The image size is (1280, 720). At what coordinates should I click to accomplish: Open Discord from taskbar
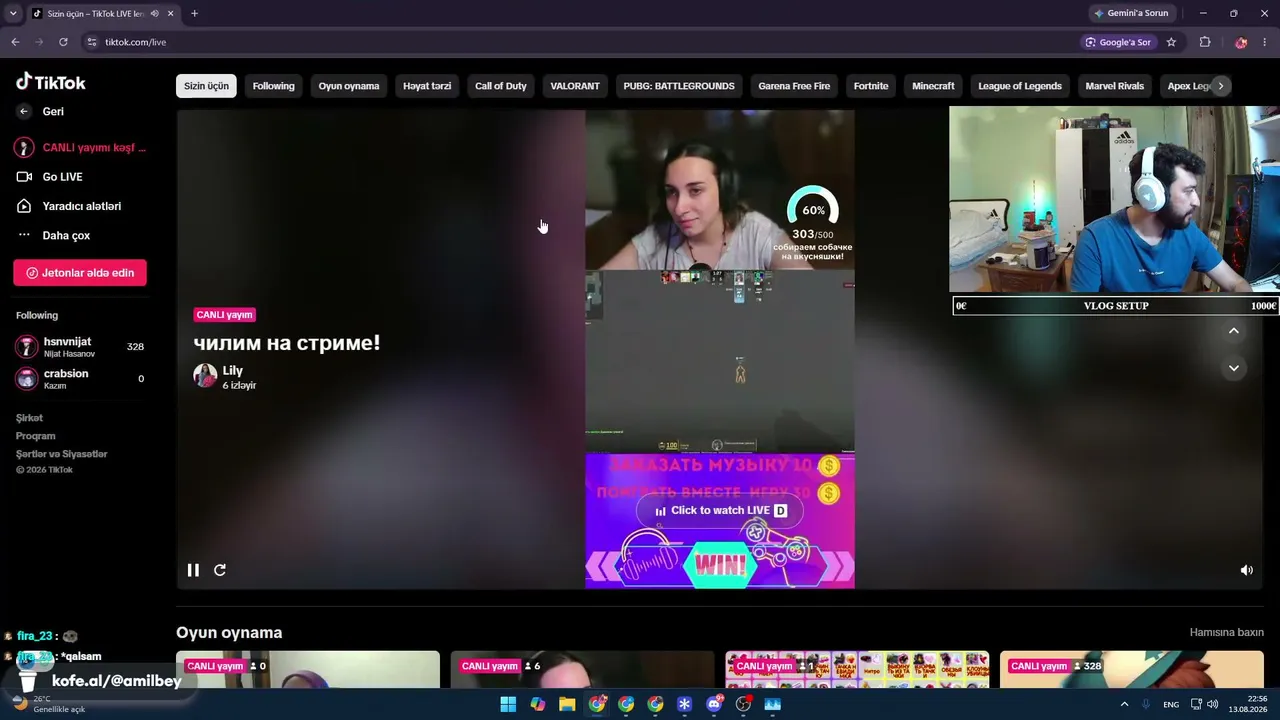pyautogui.click(x=714, y=704)
